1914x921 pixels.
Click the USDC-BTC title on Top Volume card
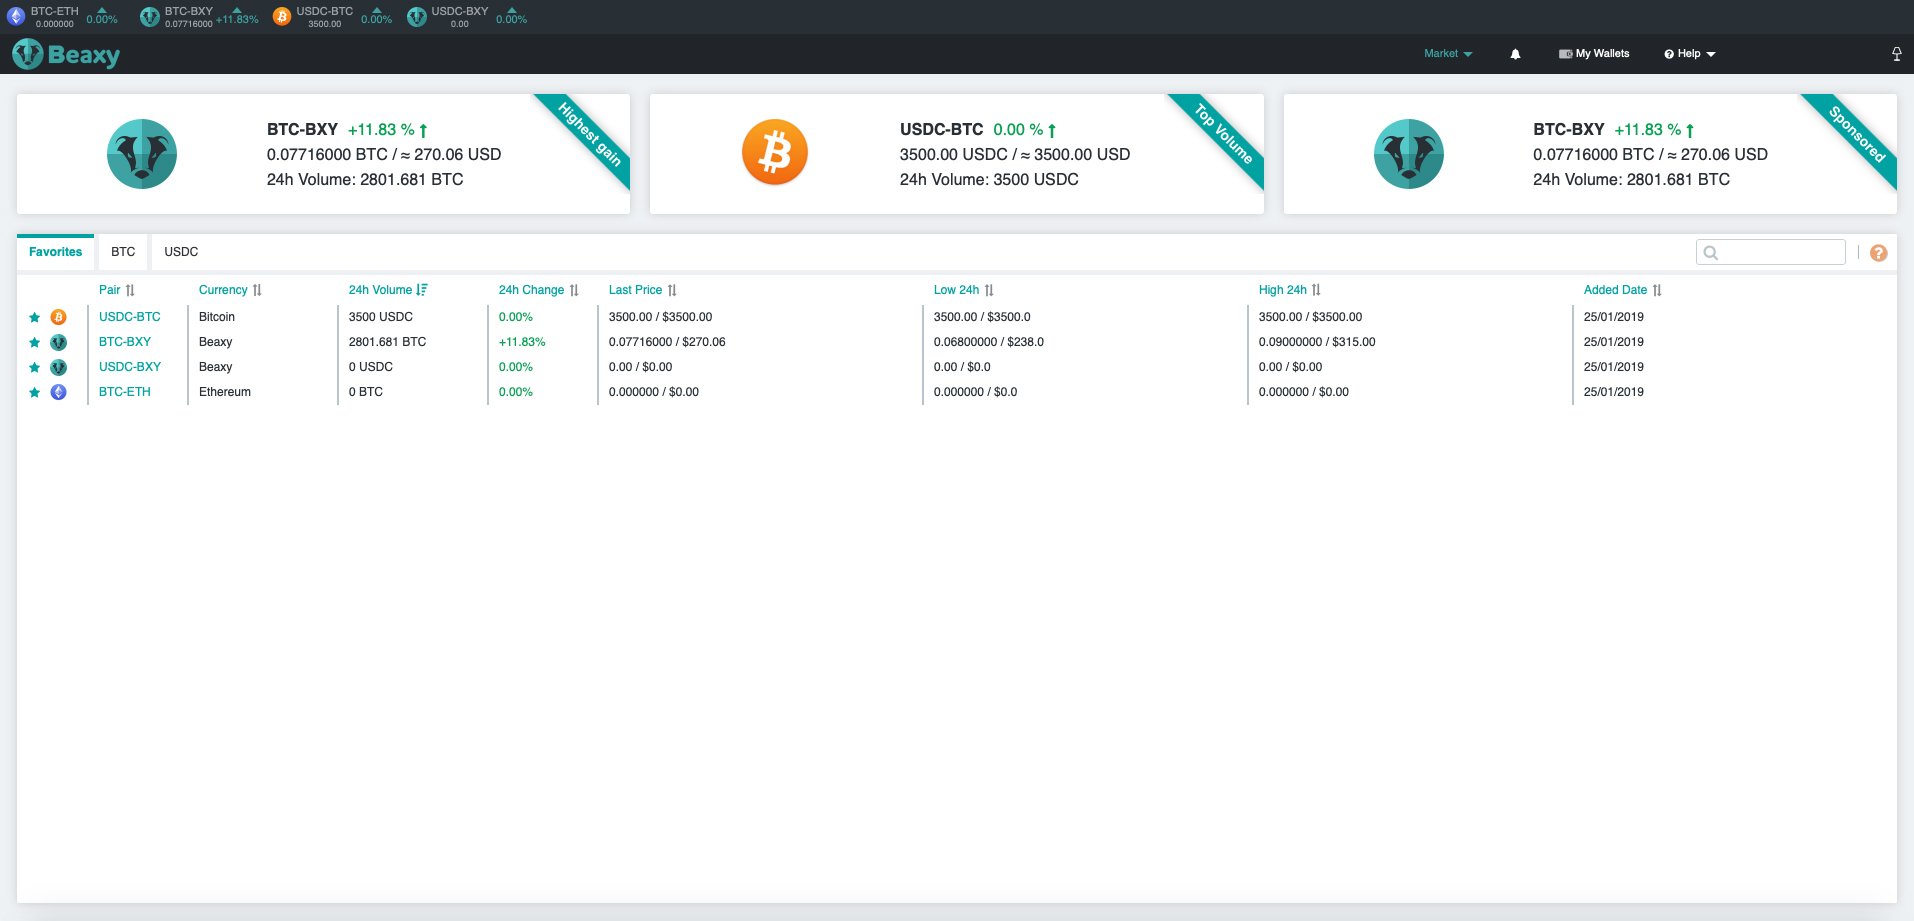[x=941, y=130]
